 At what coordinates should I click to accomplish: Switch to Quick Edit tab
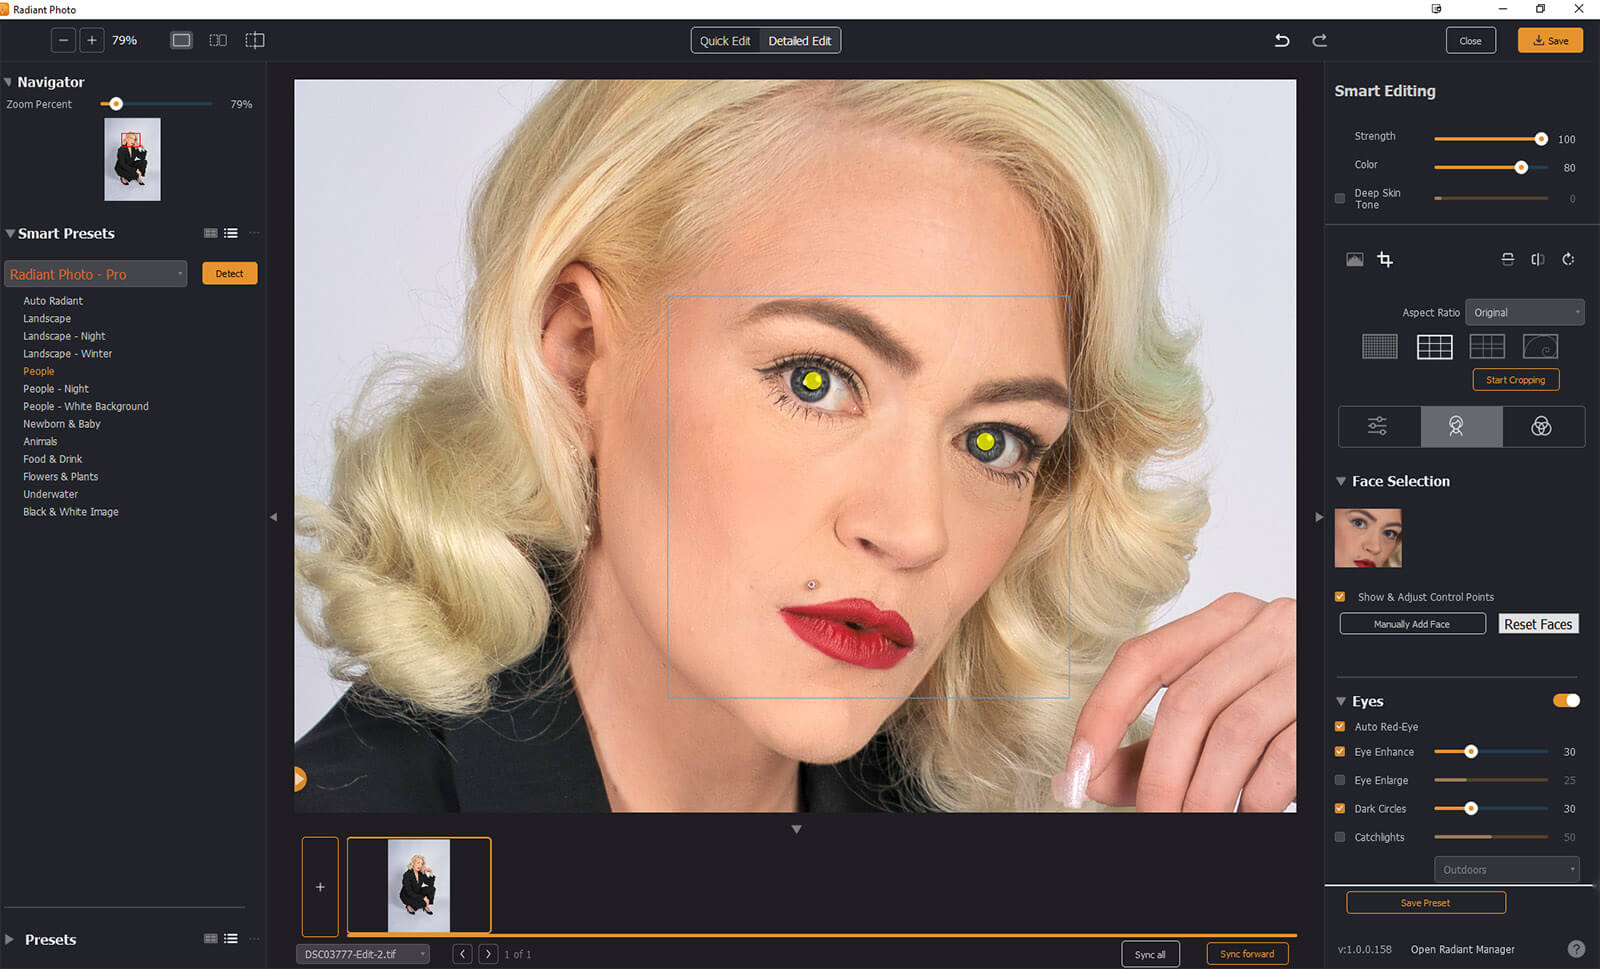pyautogui.click(x=725, y=41)
